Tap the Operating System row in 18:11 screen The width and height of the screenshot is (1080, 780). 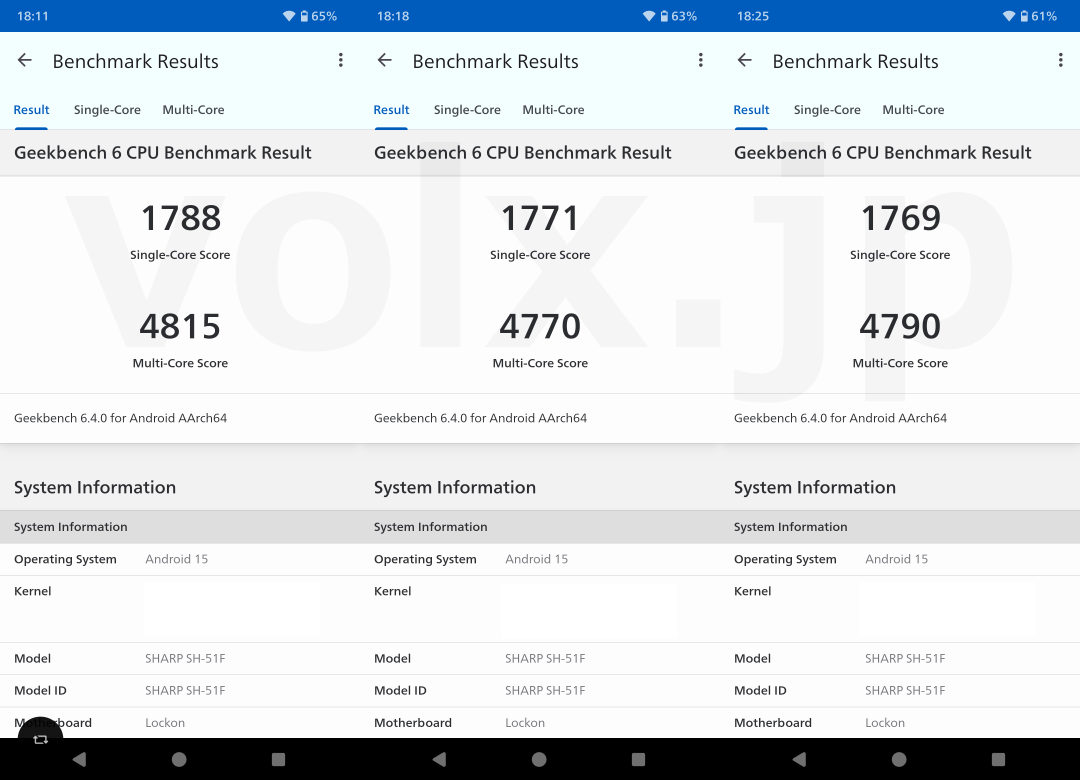pyautogui.click(x=180, y=560)
